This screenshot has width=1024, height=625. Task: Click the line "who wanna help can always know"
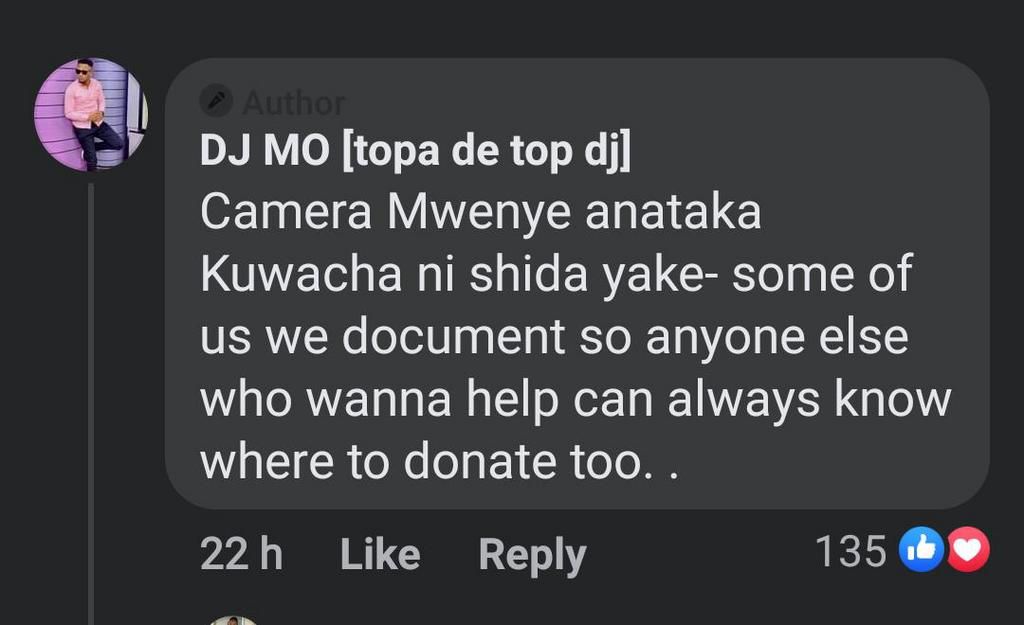(575, 400)
